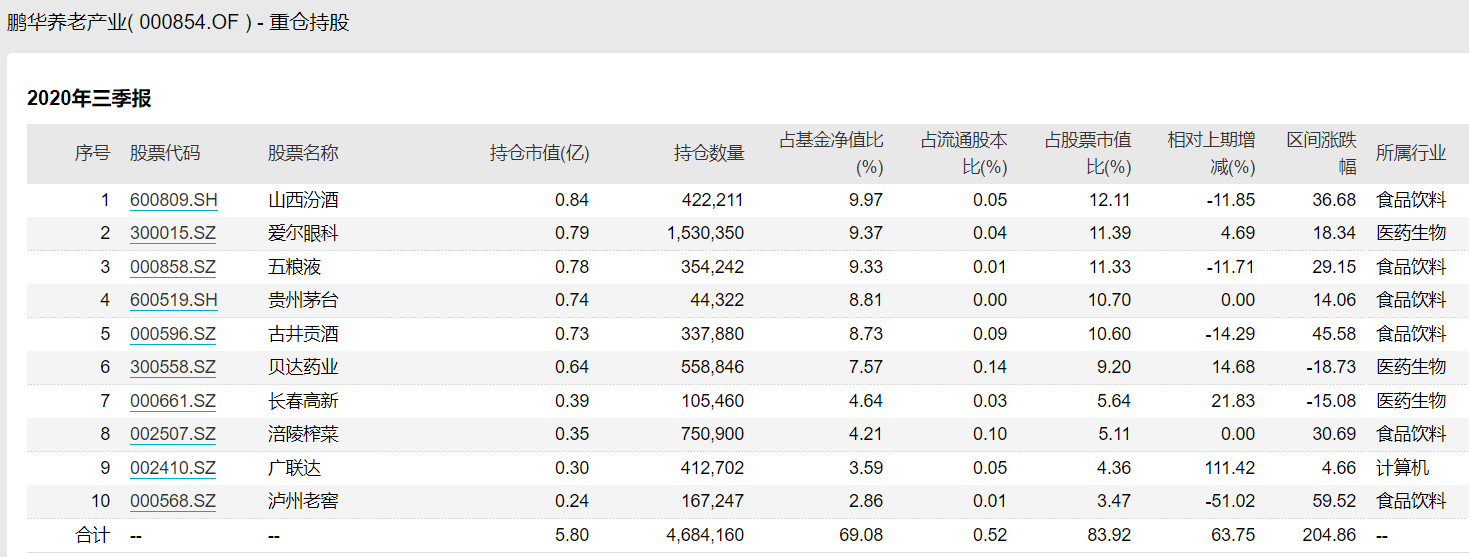Open stock link 000596.SZ
Image resolution: width=1469 pixels, height=557 pixels.
173,334
